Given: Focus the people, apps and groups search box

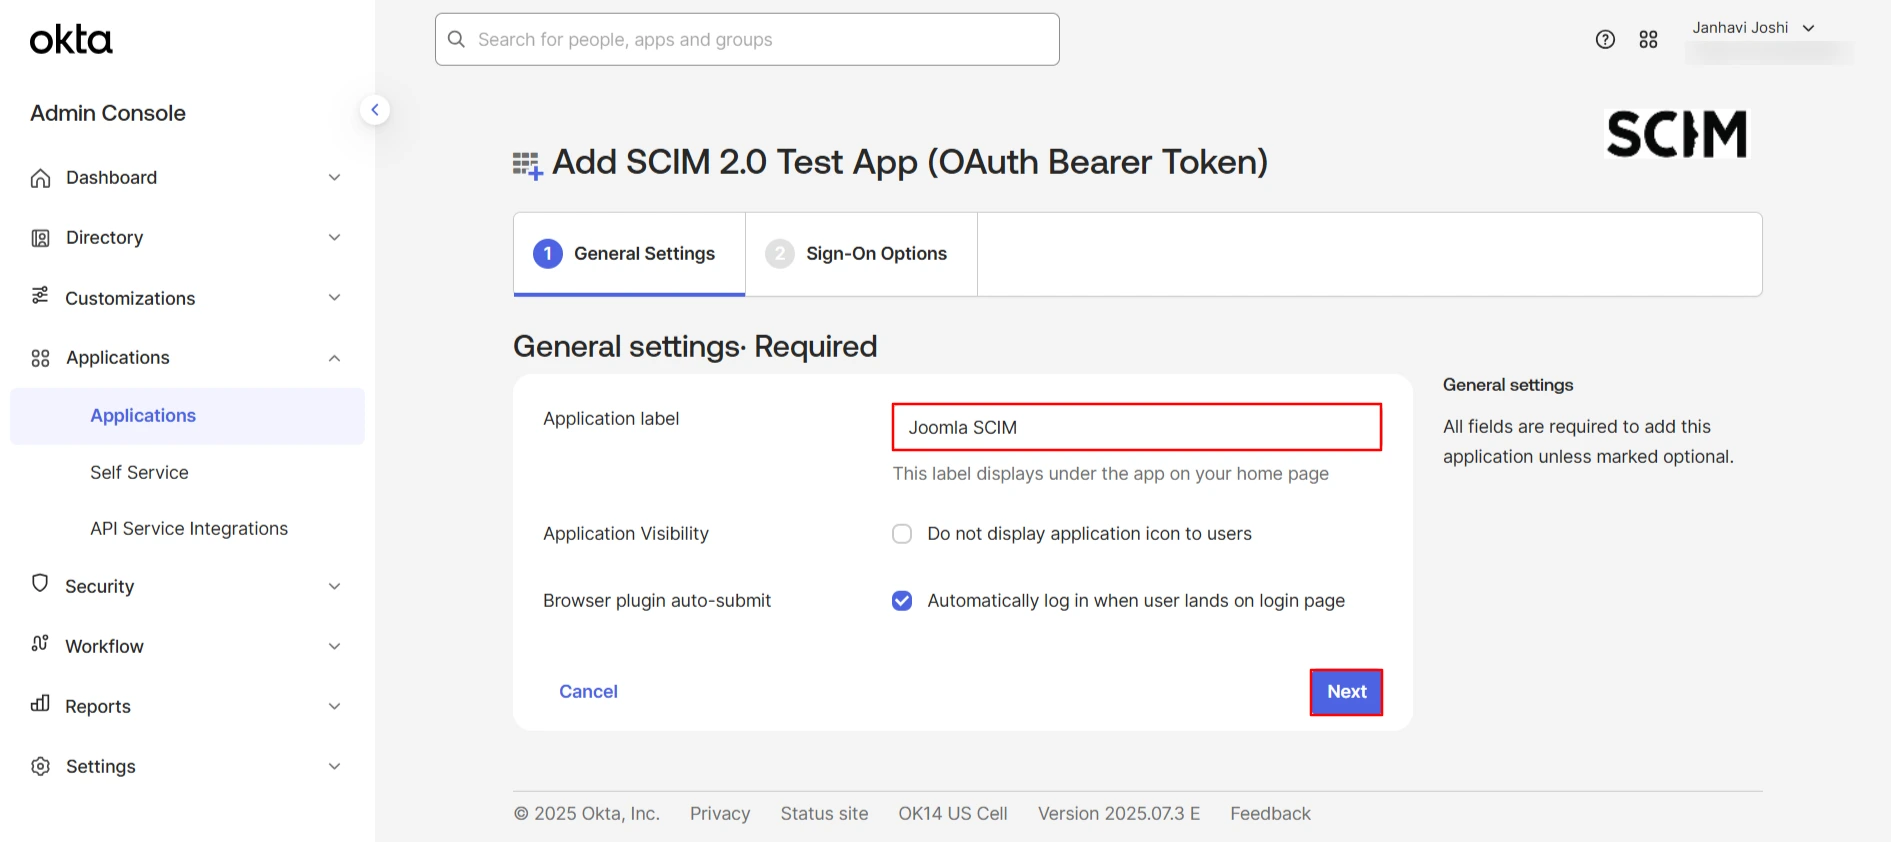Looking at the screenshot, I should coord(747,39).
